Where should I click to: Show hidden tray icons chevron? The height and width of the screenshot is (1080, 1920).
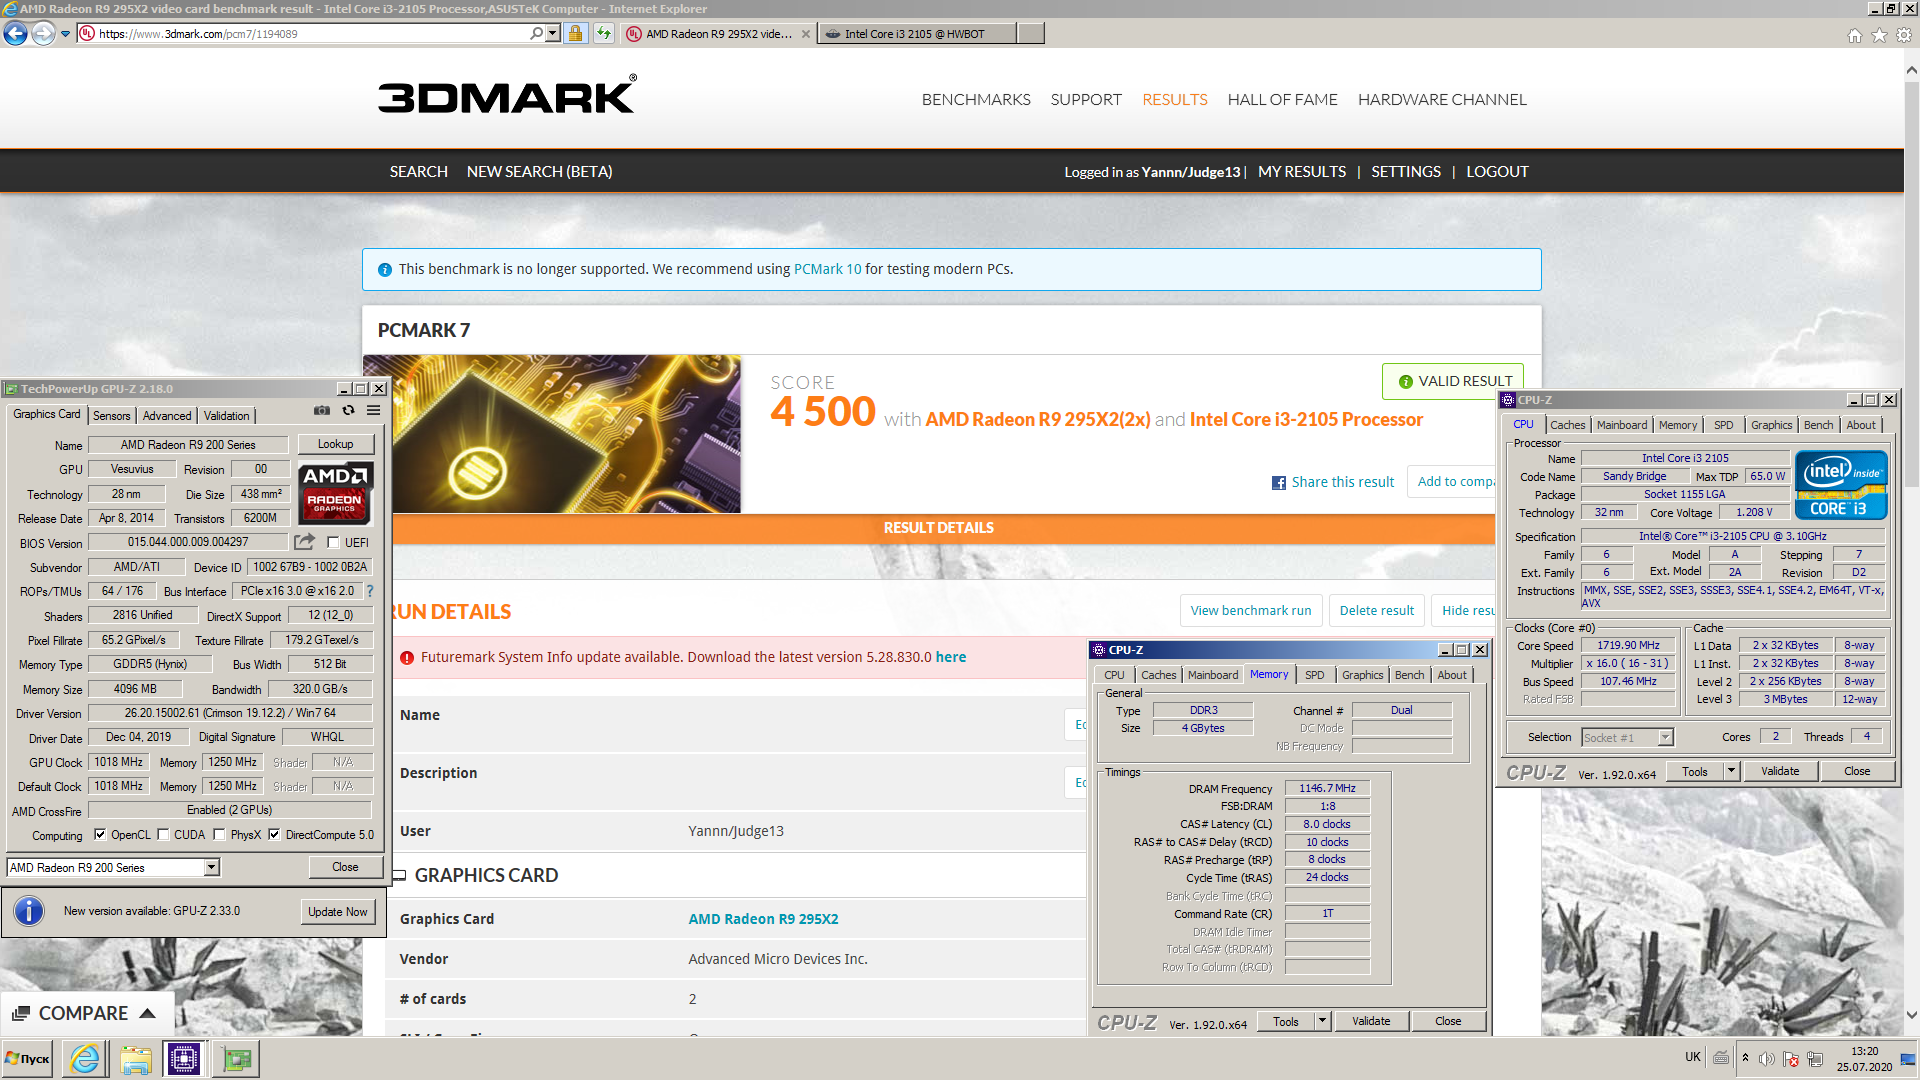[x=1745, y=1058]
